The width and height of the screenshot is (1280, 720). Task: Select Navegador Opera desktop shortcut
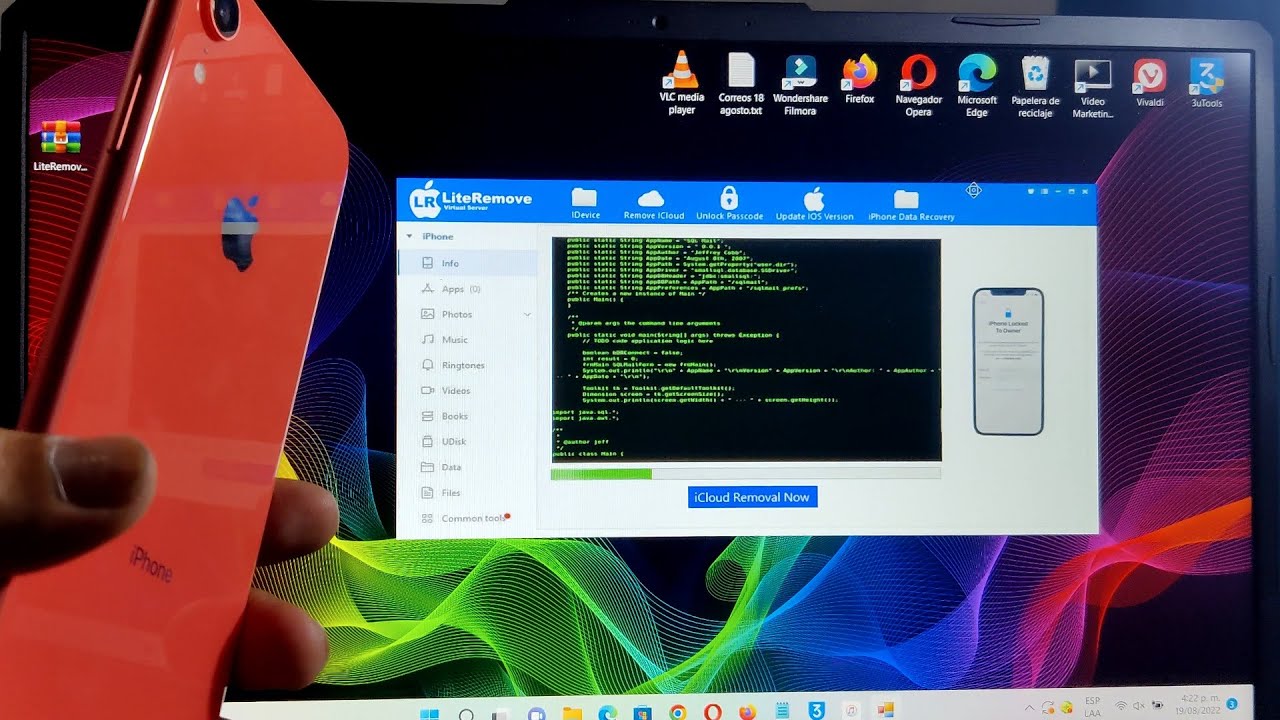coord(918,86)
